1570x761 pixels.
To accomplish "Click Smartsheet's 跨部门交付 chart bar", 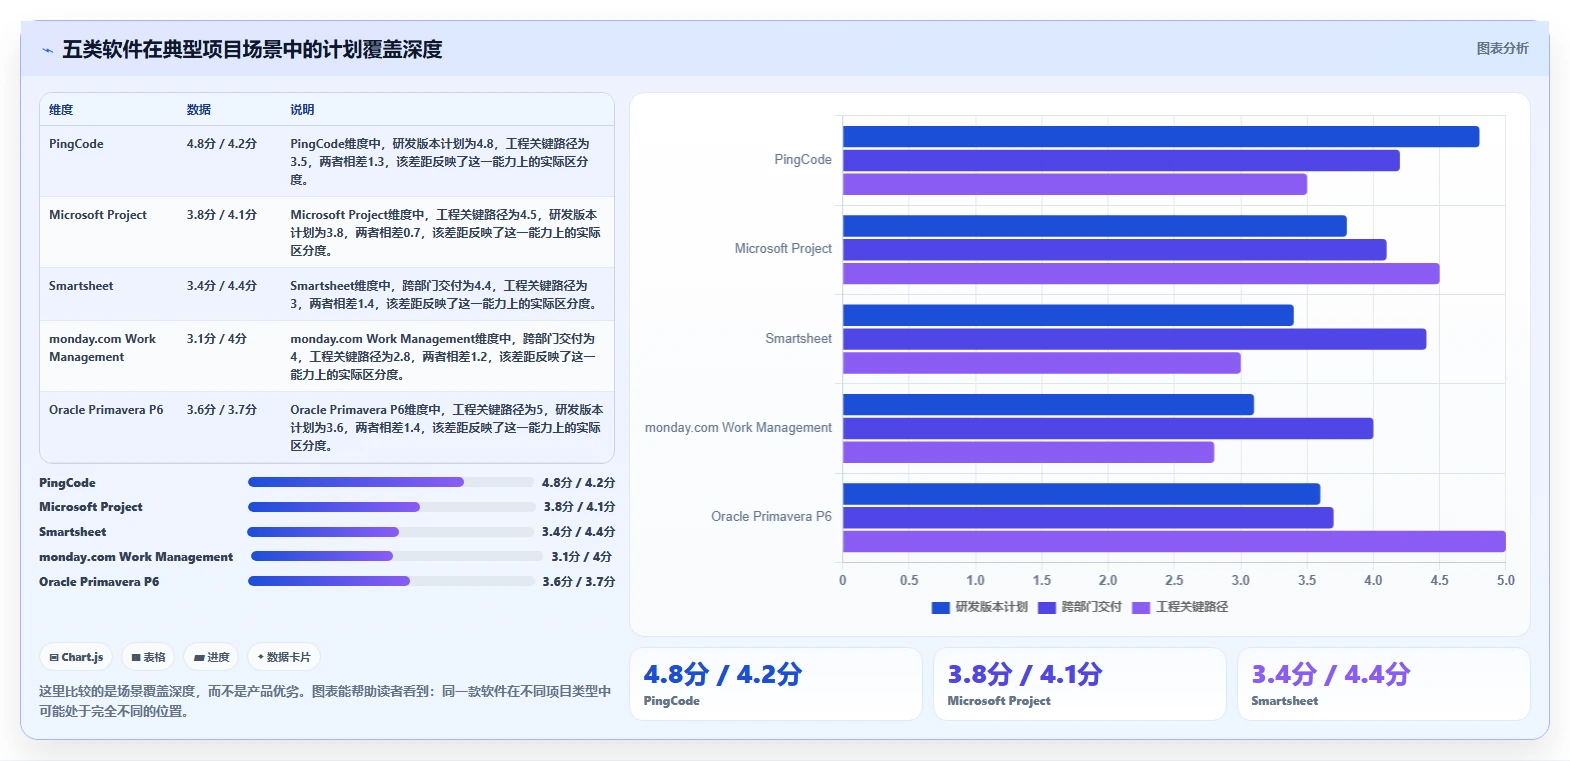I will [1134, 339].
